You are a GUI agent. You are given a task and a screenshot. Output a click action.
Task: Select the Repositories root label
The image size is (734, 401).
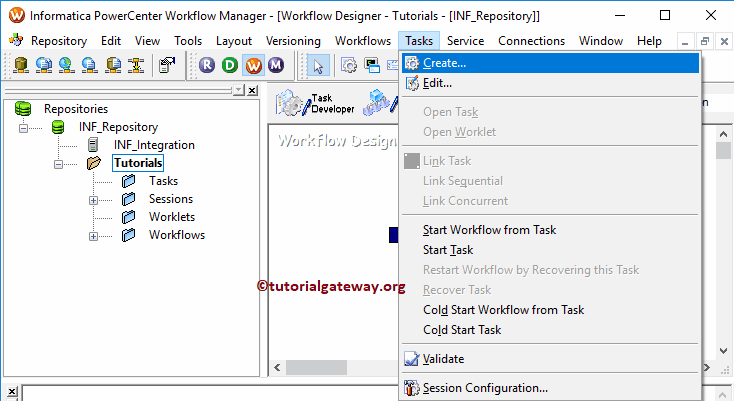tap(76, 109)
